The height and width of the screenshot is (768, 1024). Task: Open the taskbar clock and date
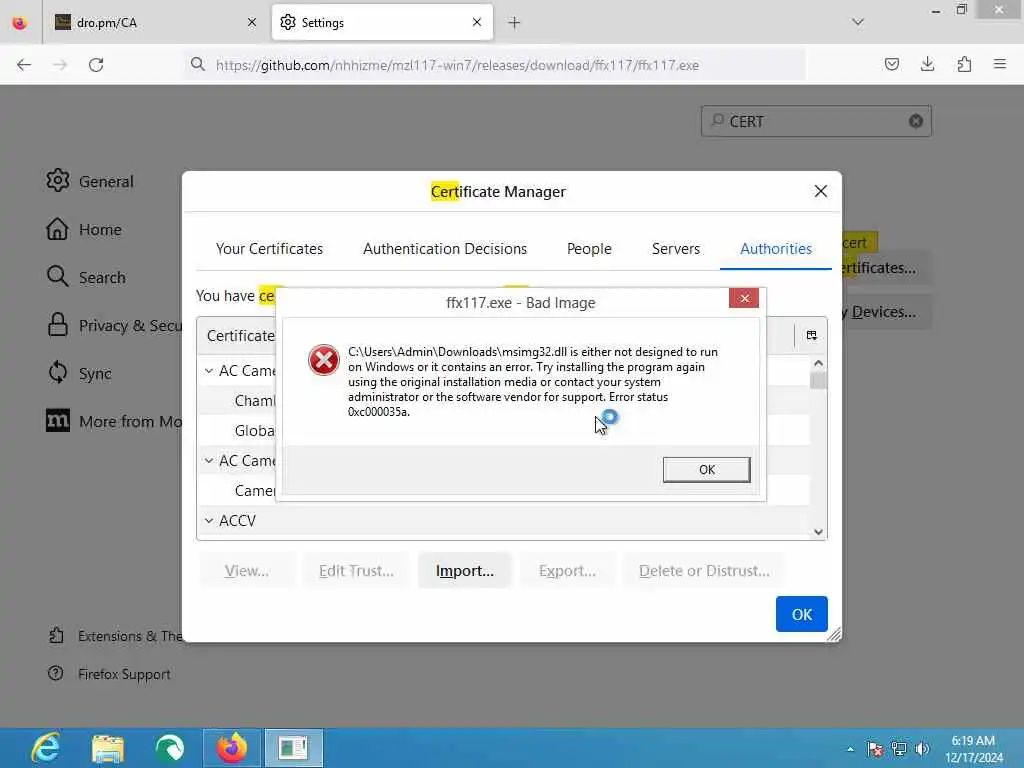pos(973,749)
